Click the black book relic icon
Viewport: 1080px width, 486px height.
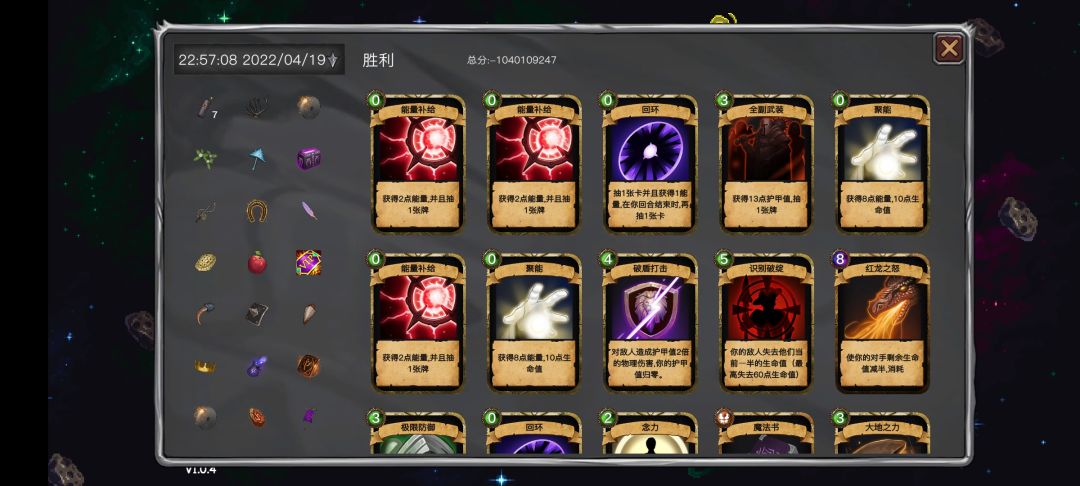pyautogui.click(x=256, y=314)
